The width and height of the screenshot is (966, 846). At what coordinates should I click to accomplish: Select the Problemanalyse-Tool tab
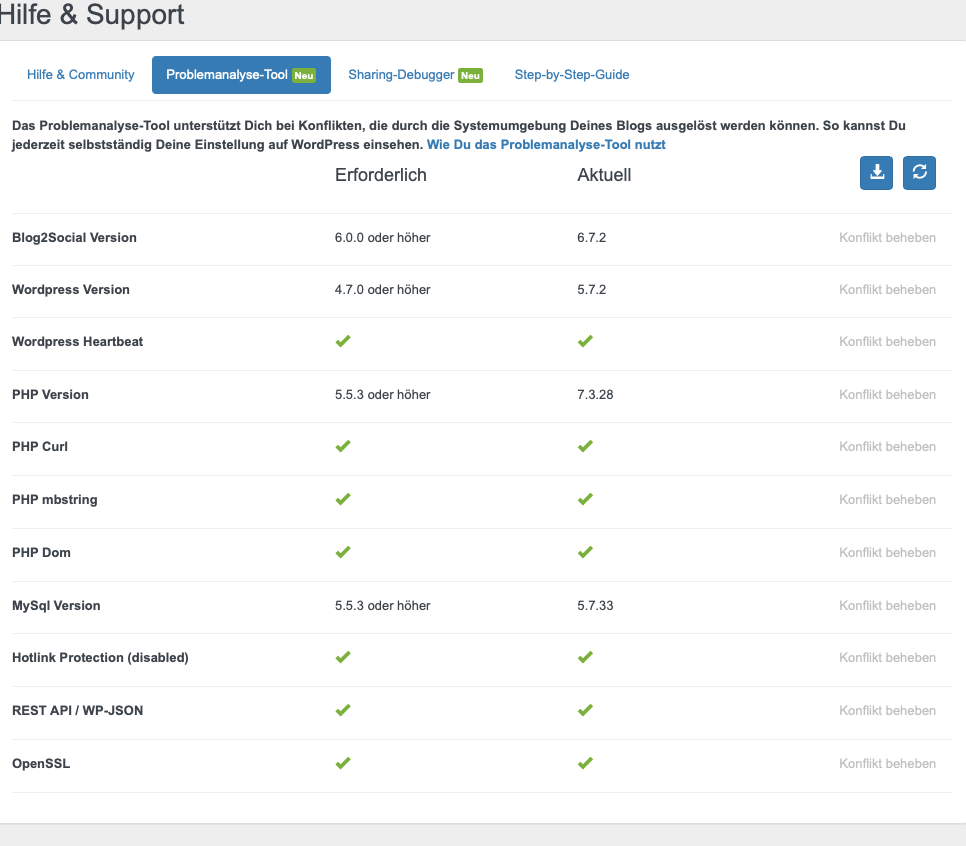point(242,75)
